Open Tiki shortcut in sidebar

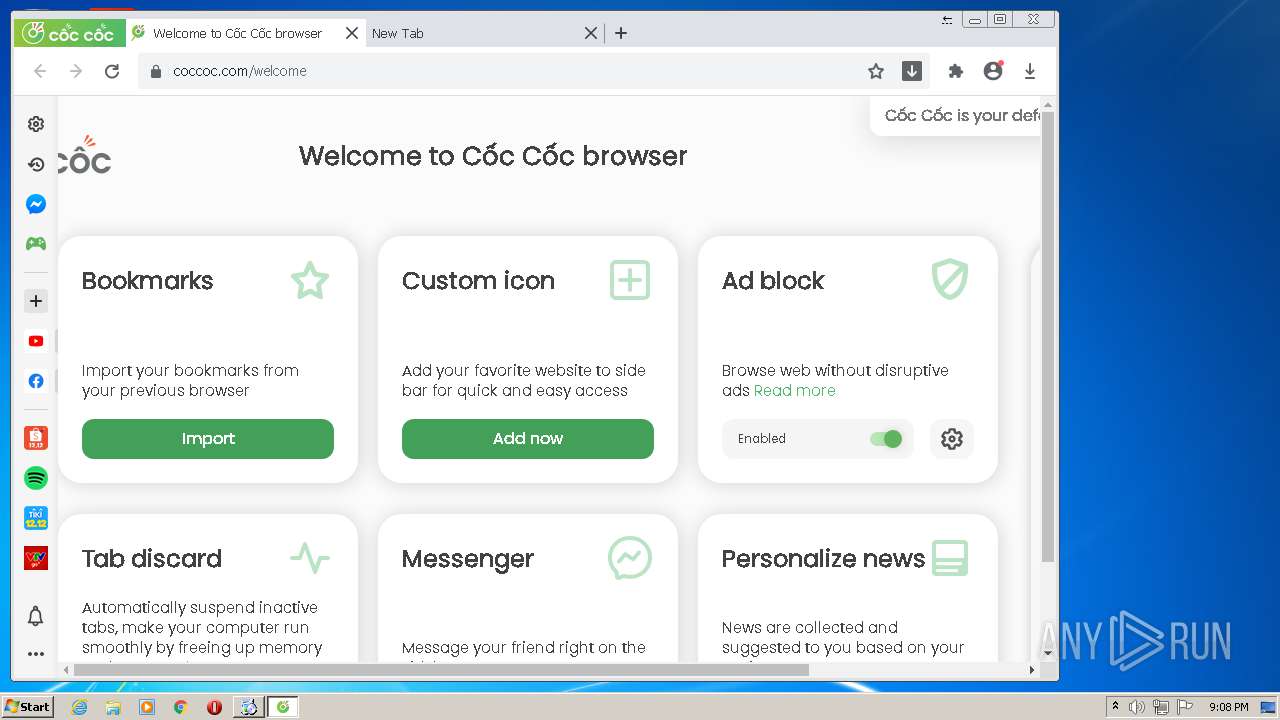pyautogui.click(x=36, y=518)
